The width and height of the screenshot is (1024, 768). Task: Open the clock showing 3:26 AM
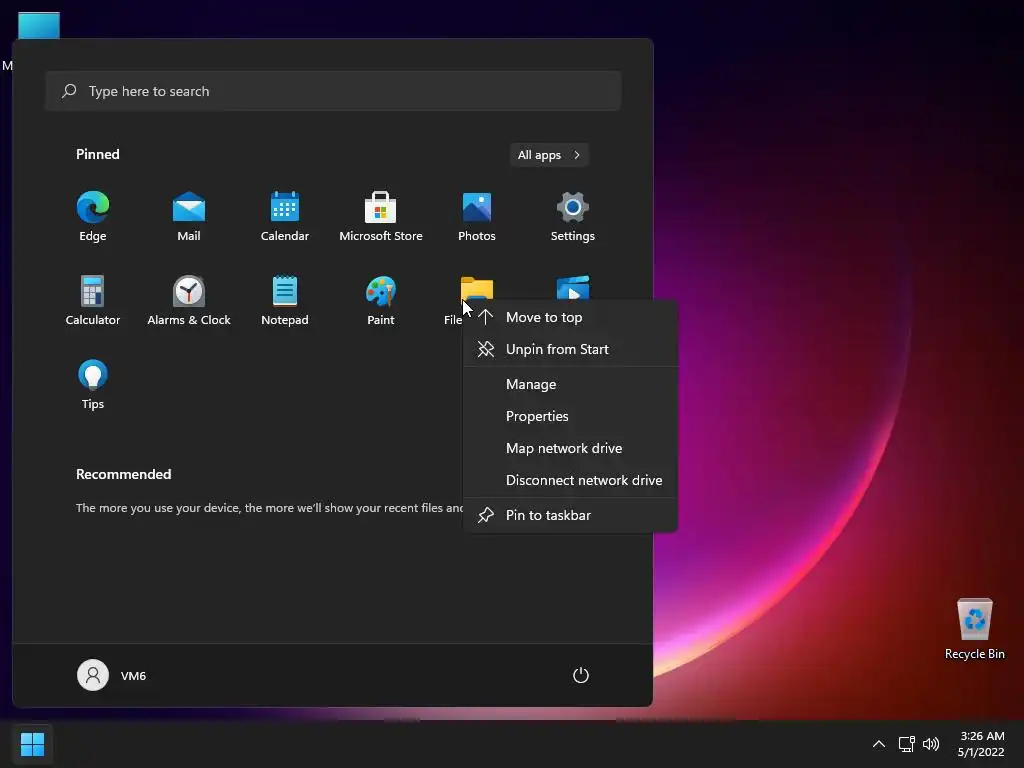(981, 744)
